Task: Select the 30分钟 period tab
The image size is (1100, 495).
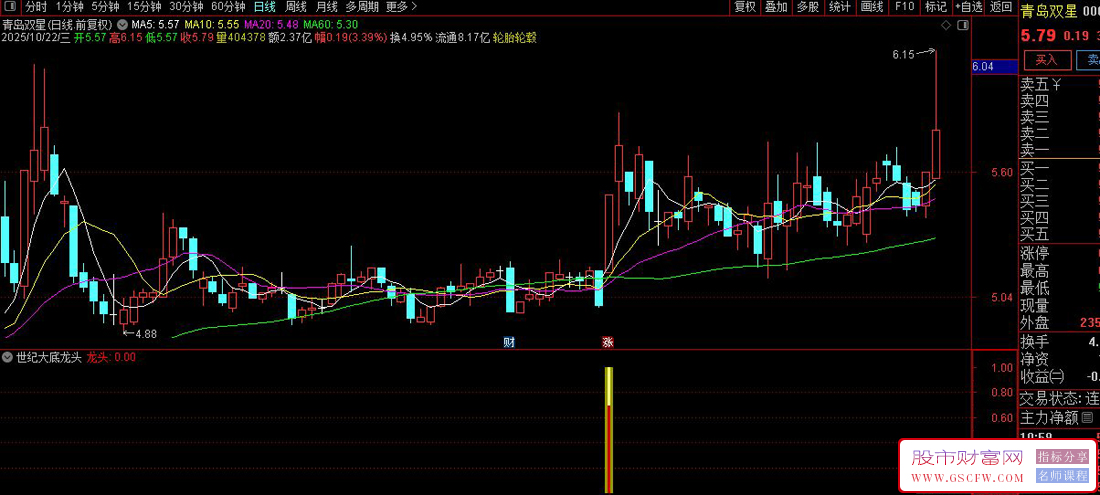Action: click(187, 7)
